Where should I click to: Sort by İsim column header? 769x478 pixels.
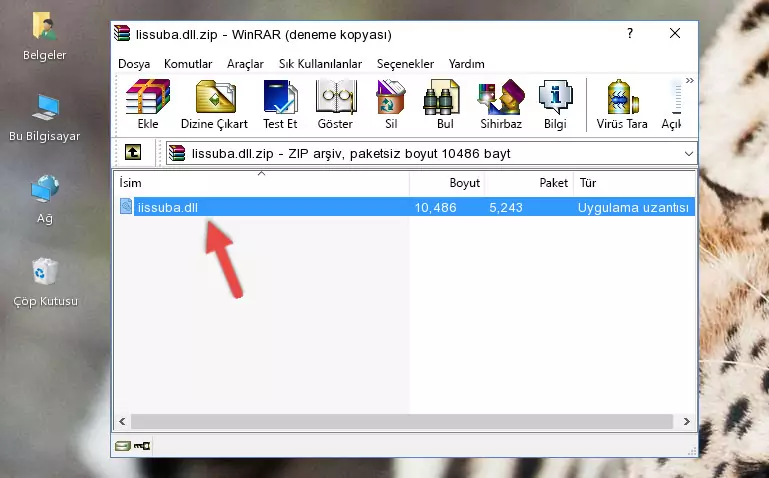tap(262, 183)
